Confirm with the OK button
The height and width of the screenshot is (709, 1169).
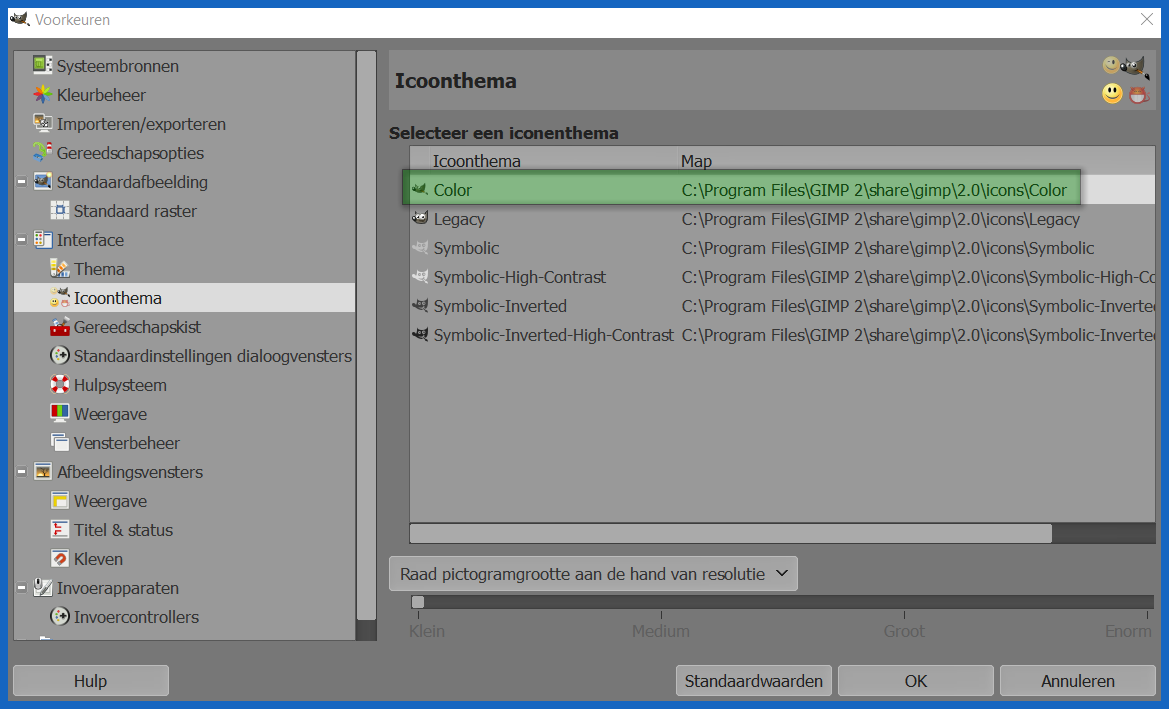tap(916, 681)
